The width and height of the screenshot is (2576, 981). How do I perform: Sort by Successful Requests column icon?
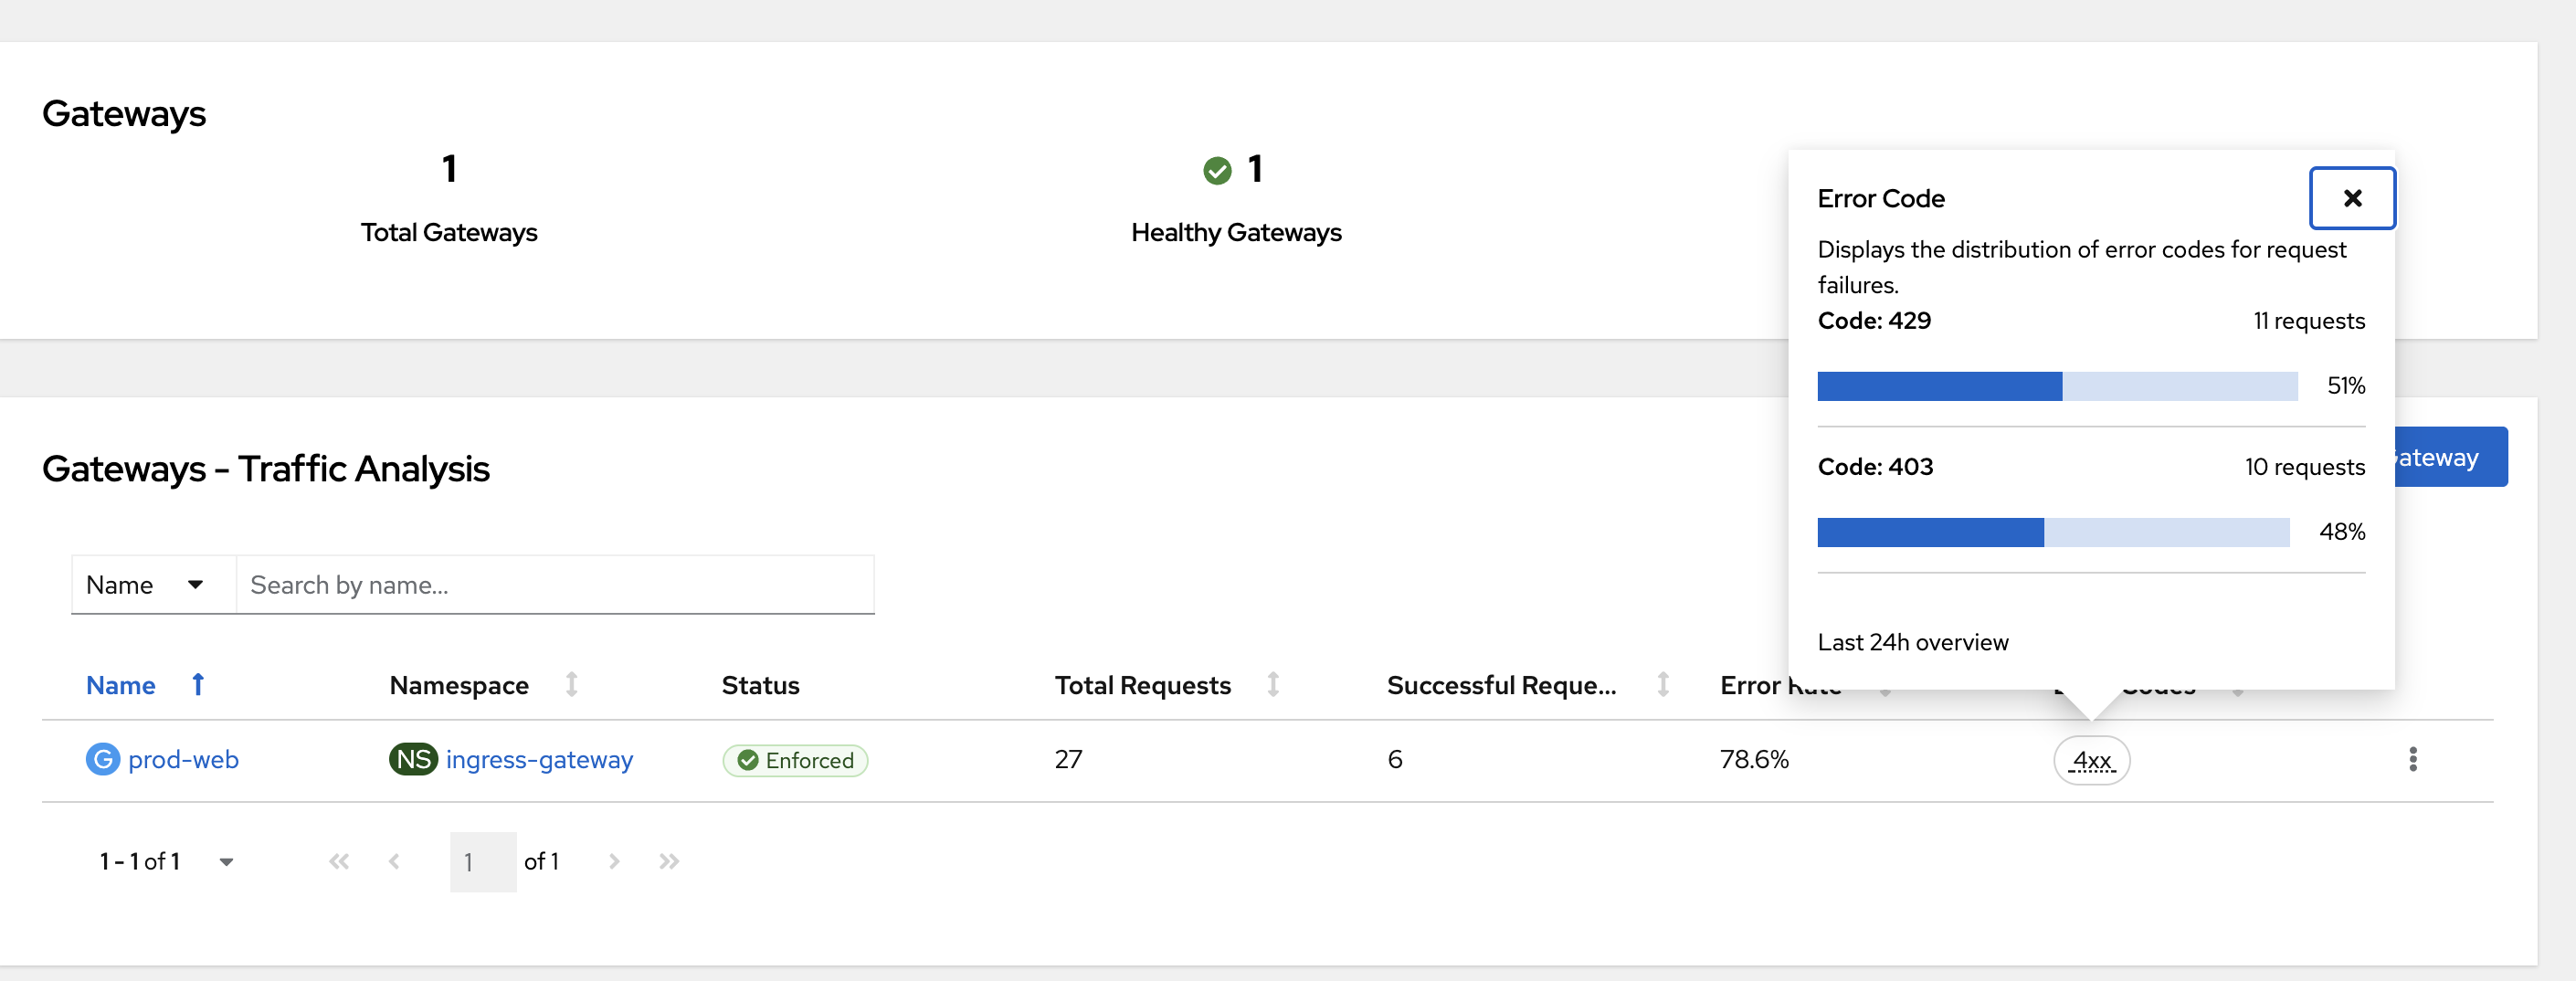coord(1663,685)
